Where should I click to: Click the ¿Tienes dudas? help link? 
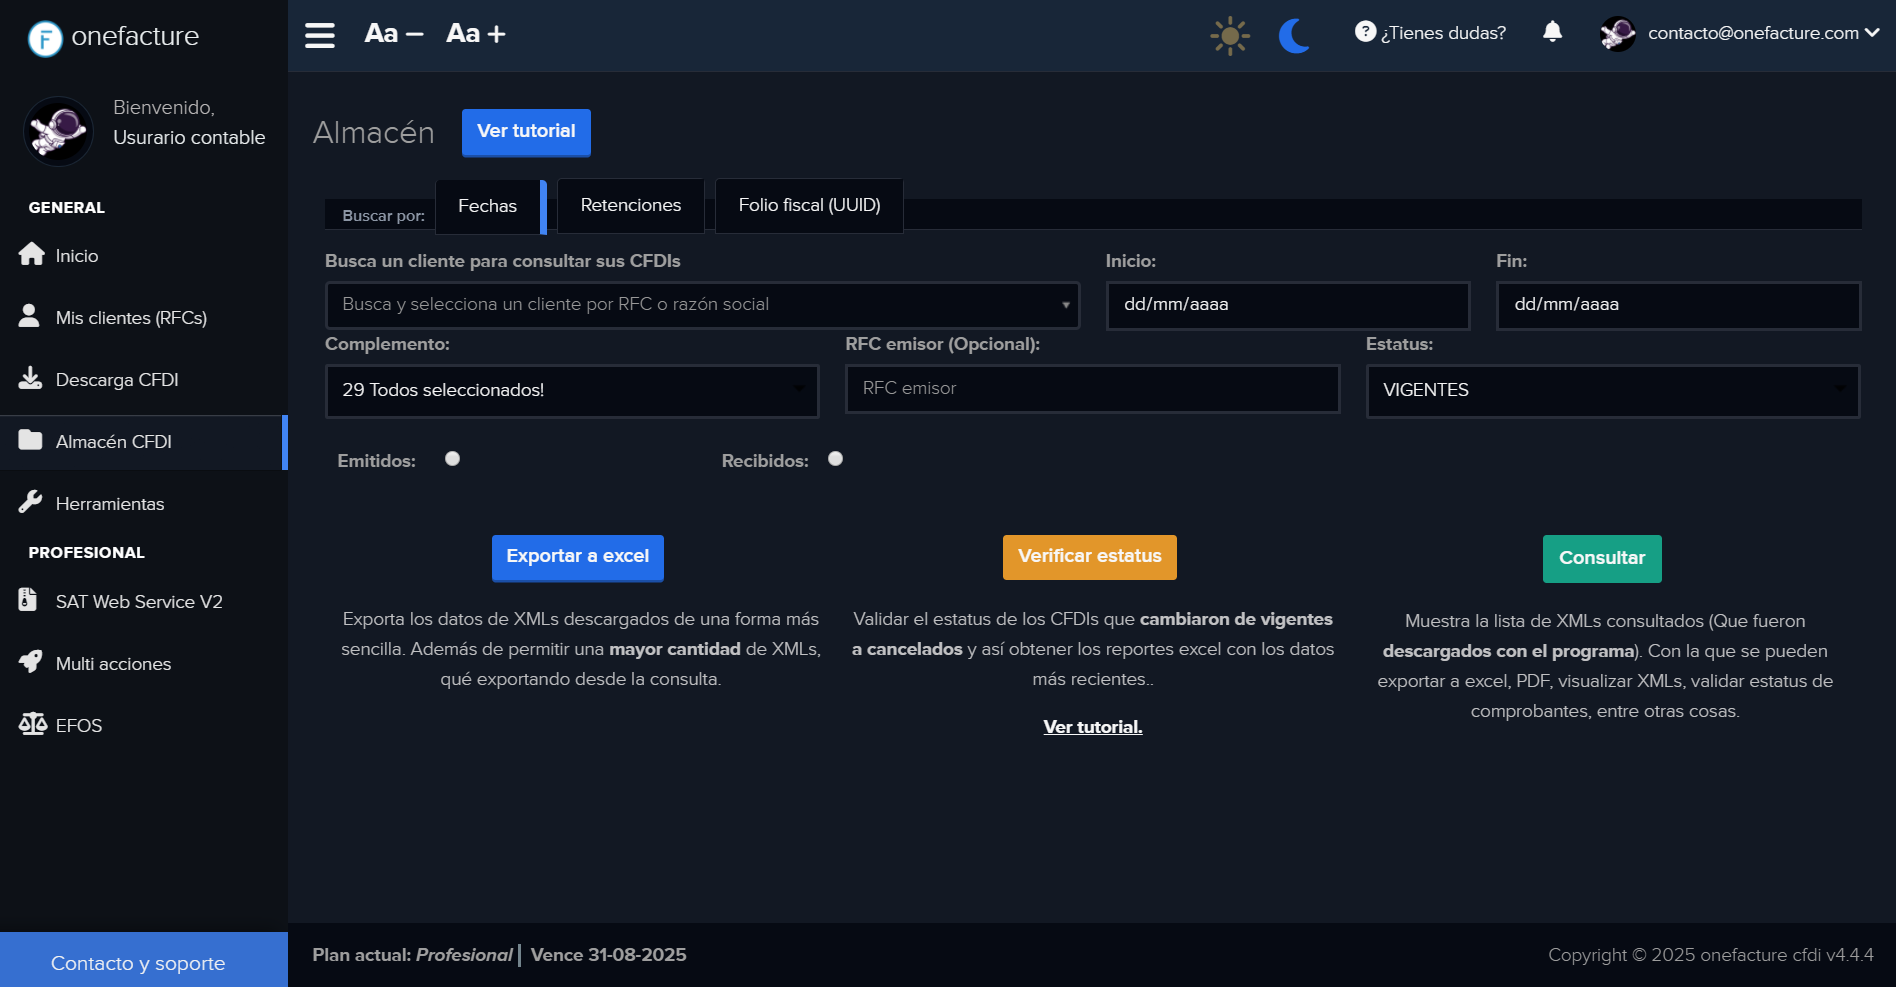[x=1443, y=33]
